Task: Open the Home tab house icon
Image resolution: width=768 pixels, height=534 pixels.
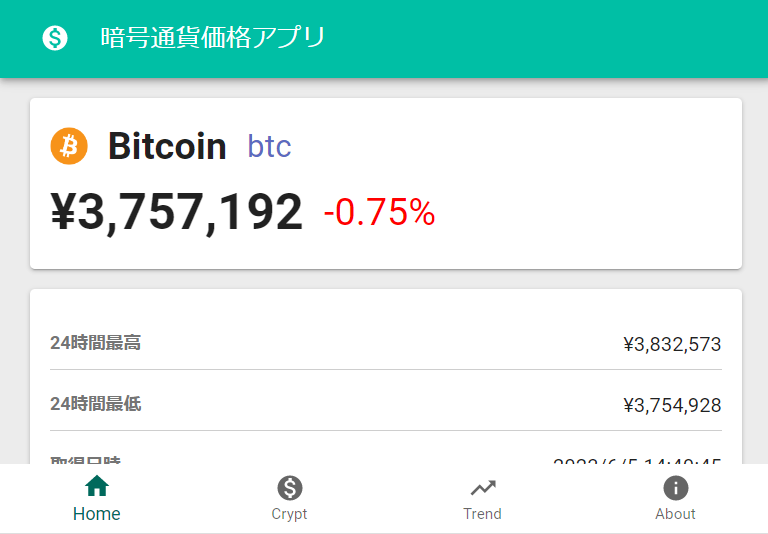Action: click(97, 486)
